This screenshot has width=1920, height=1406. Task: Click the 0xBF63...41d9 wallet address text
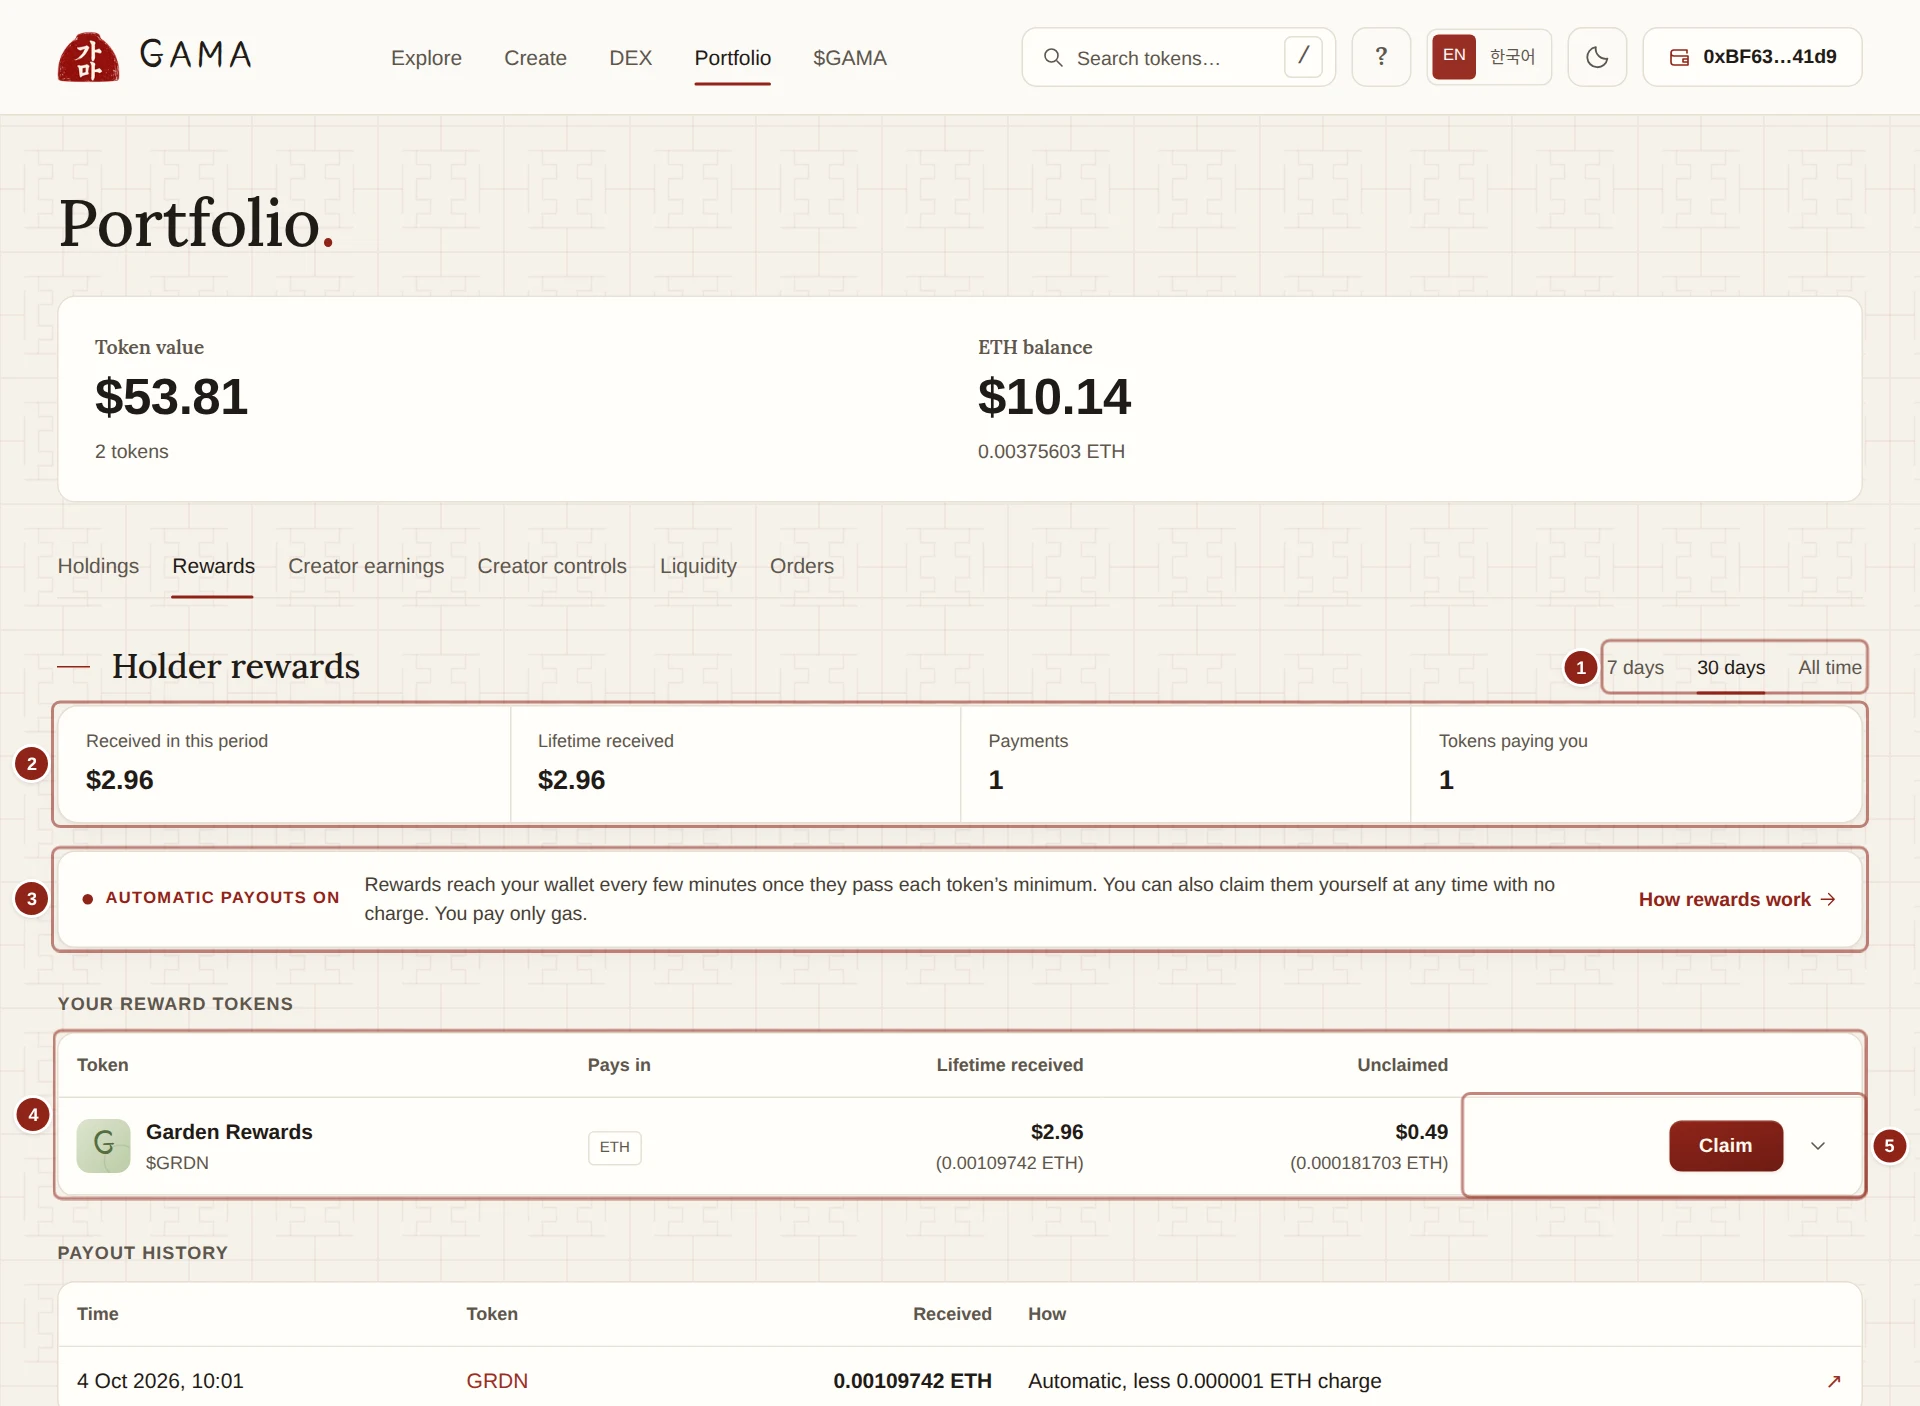1769,57
